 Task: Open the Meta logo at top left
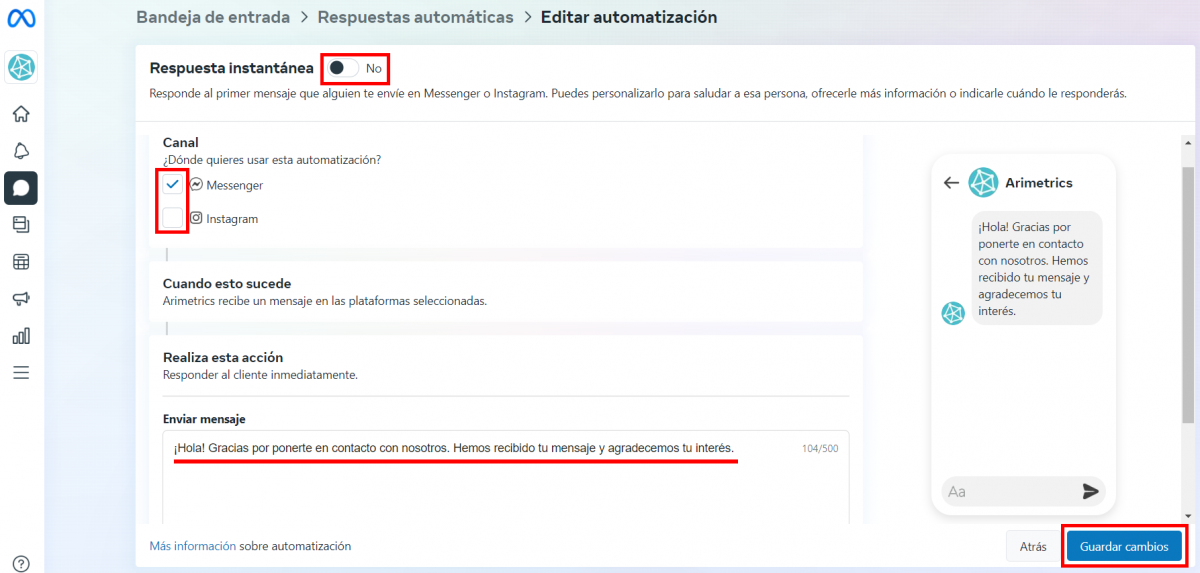click(21, 19)
